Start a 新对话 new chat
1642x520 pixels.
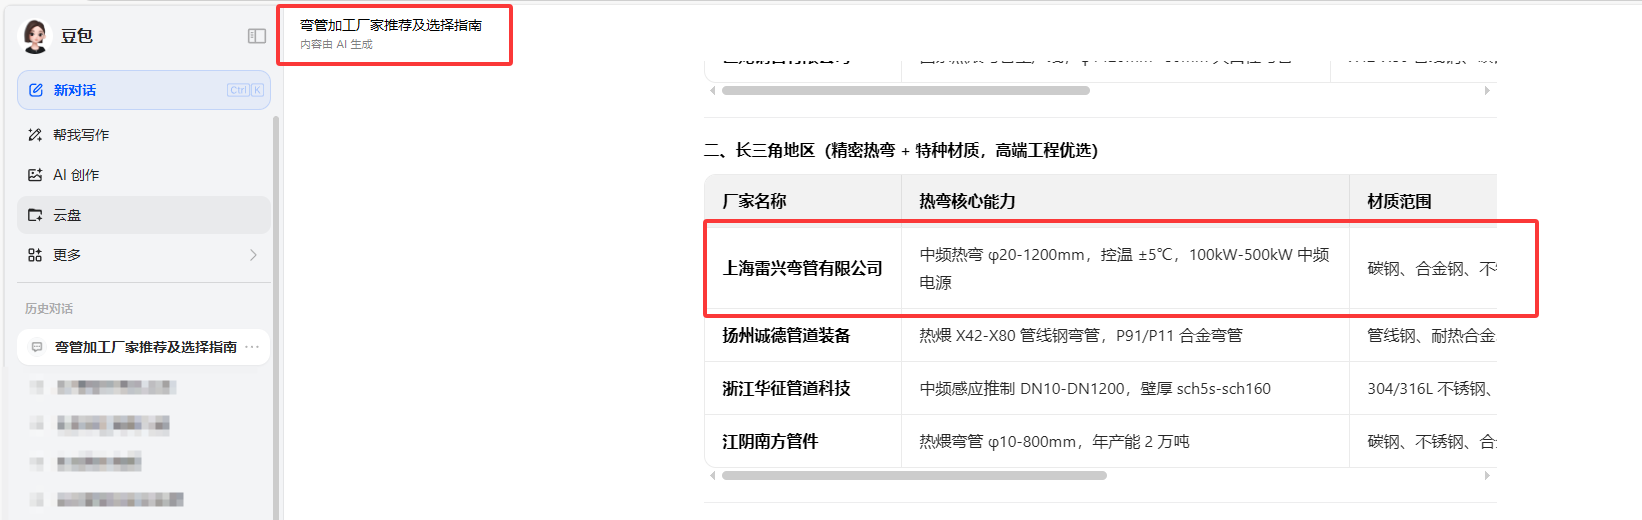[144, 90]
